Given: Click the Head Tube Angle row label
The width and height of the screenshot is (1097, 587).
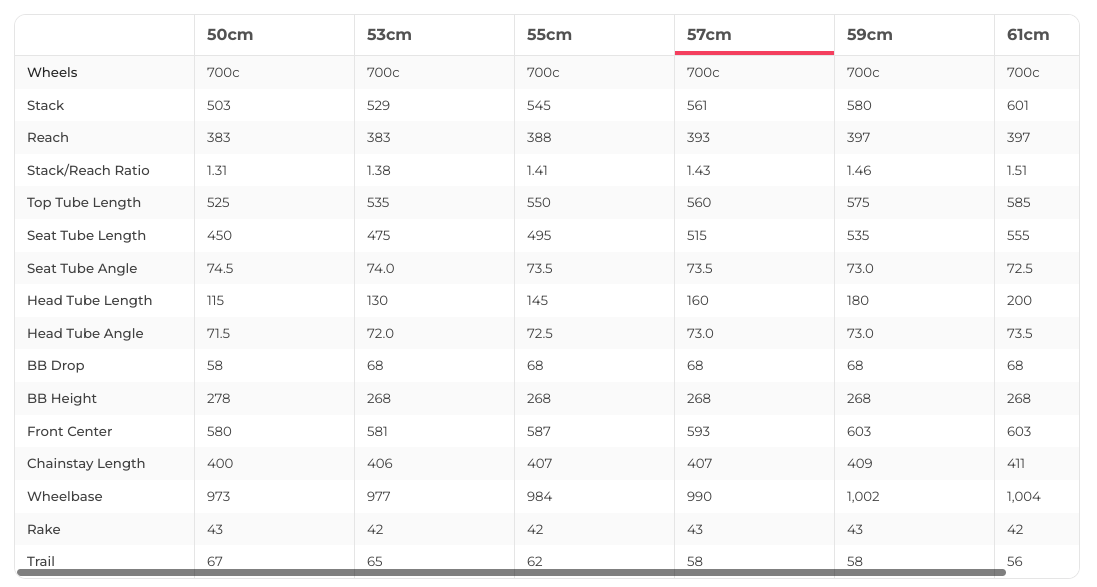Looking at the screenshot, I should [x=85, y=334].
